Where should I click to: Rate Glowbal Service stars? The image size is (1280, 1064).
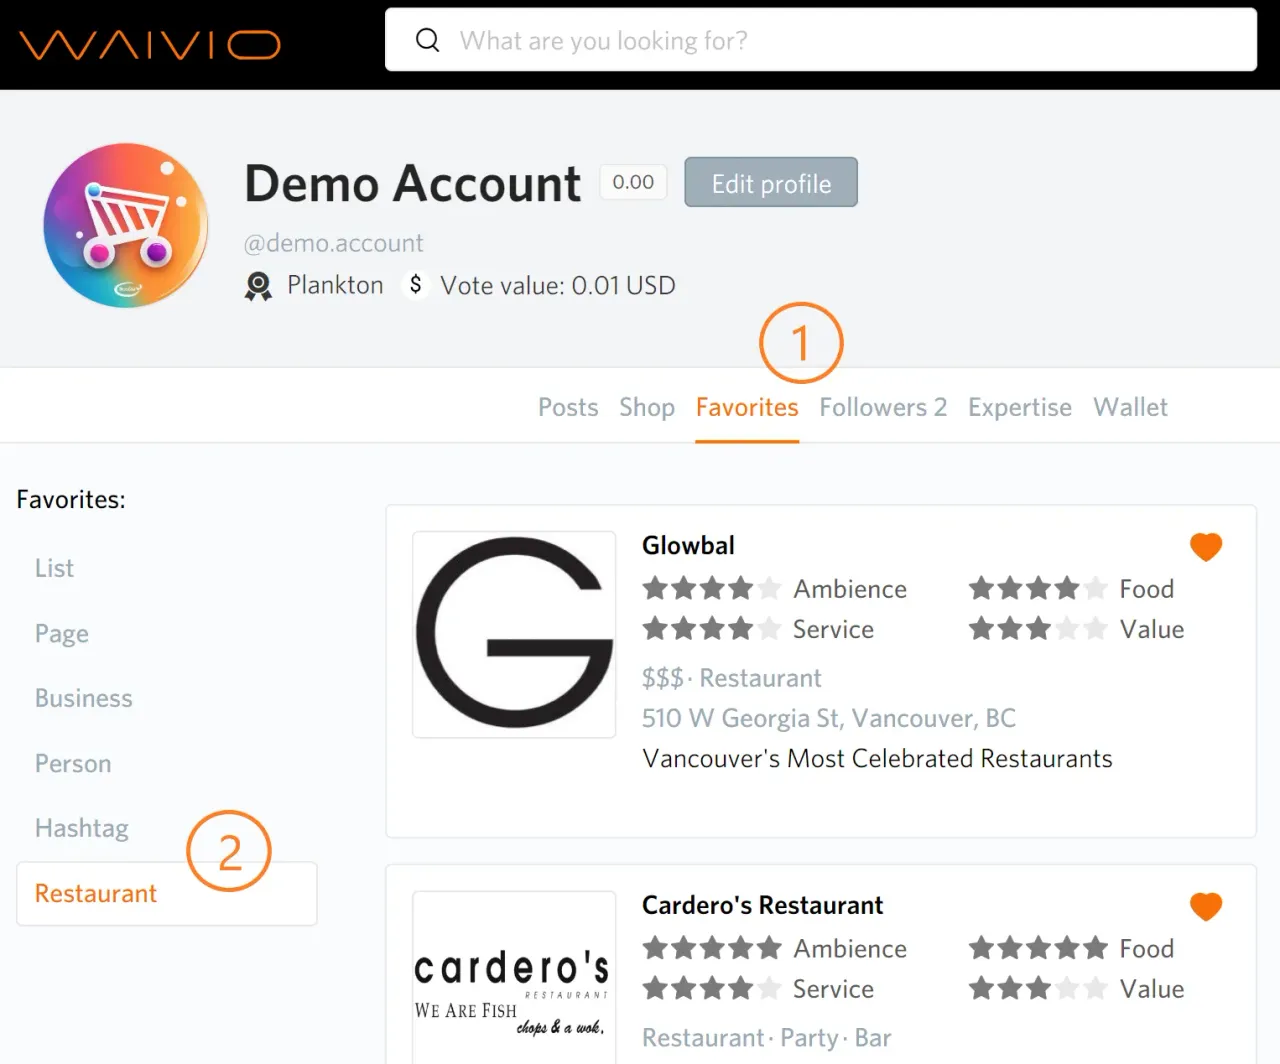(711, 629)
